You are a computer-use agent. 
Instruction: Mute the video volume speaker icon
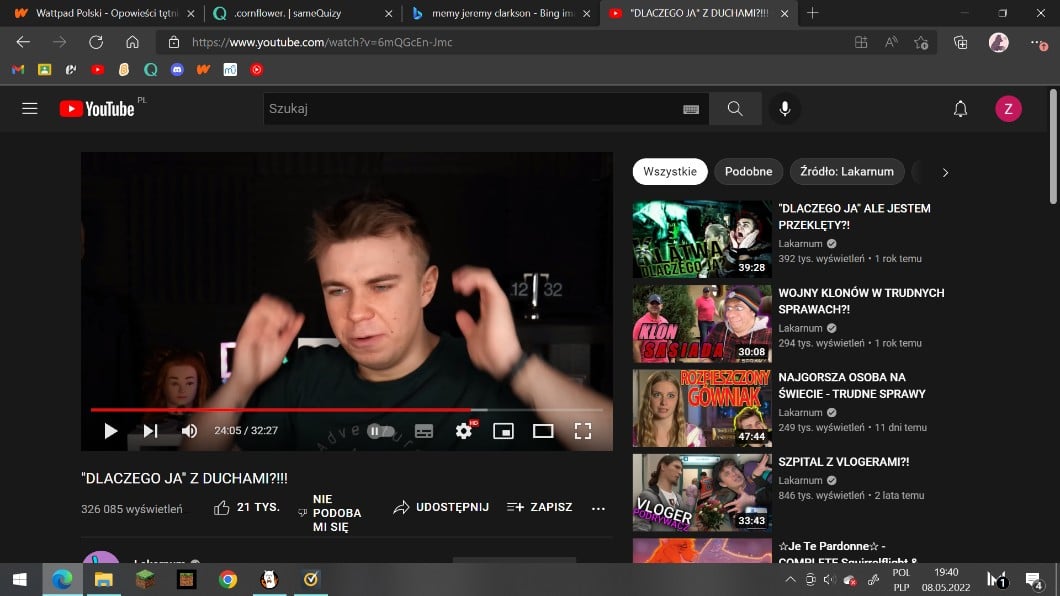click(x=189, y=431)
